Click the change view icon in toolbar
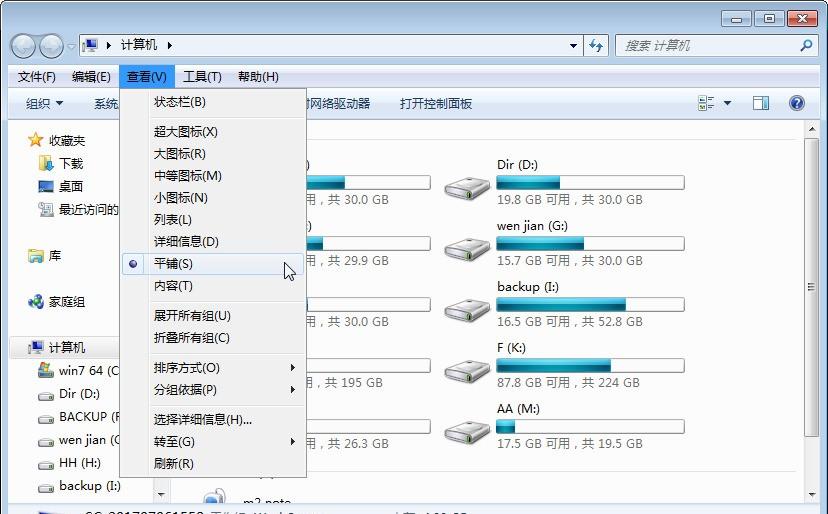Screen dimensions: 828x514 (x=705, y=103)
